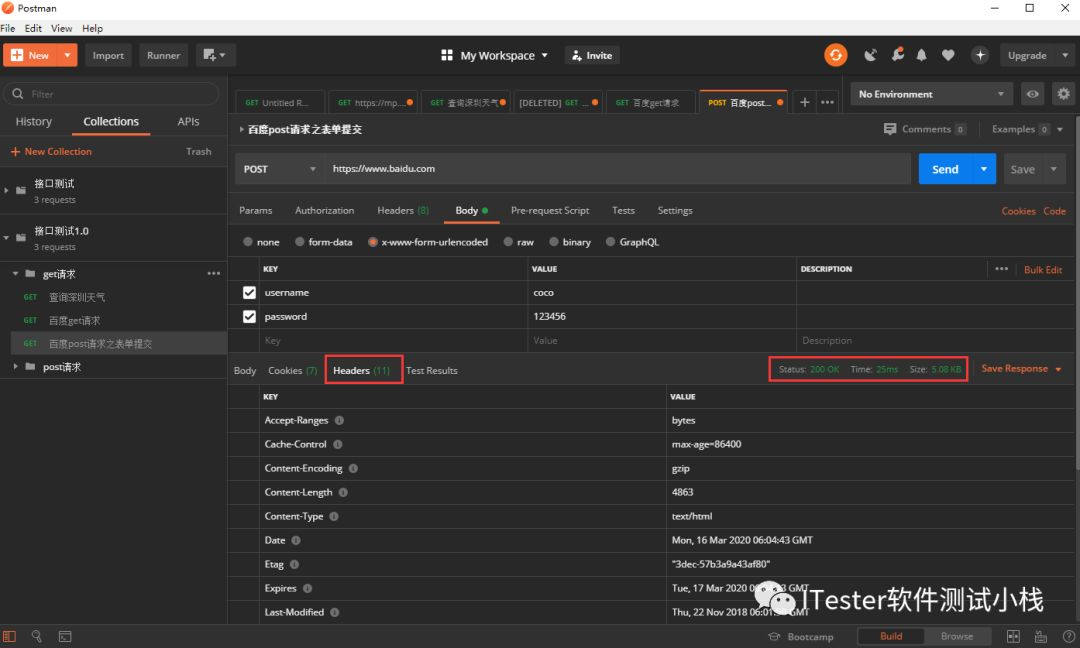Click the orange sync status icon
The image size is (1080, 648).
[x=835, y=55]
